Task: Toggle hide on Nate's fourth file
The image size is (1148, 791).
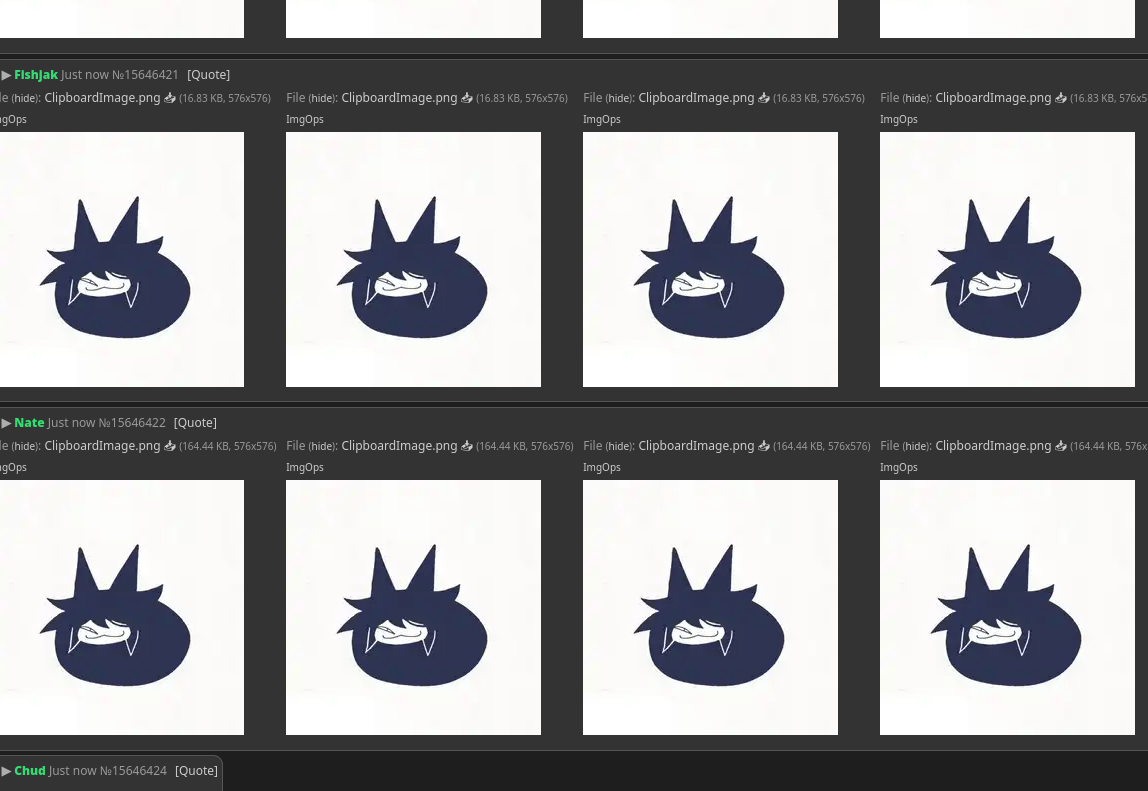Action: pyautogui.click(x=916, y=447)
